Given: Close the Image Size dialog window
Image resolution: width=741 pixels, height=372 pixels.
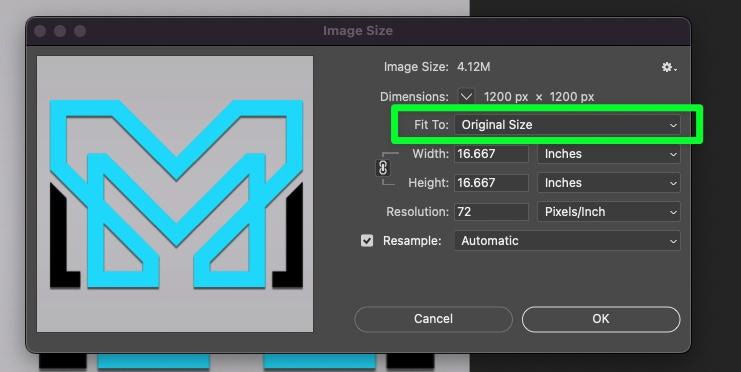Looking at the screenshot, I should tap(40, 31).
